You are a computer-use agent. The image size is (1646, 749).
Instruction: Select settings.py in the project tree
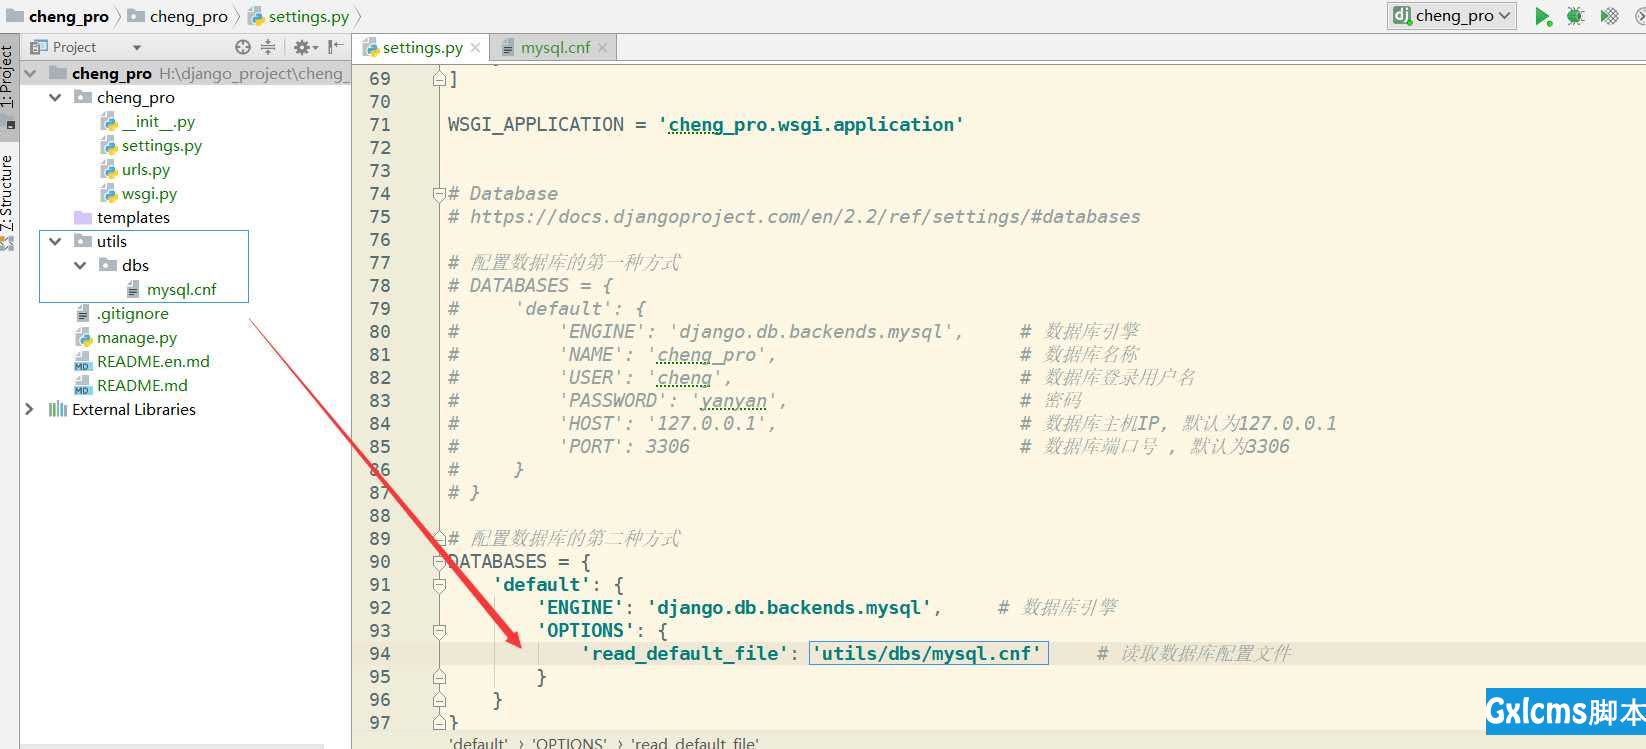[161, 146]
